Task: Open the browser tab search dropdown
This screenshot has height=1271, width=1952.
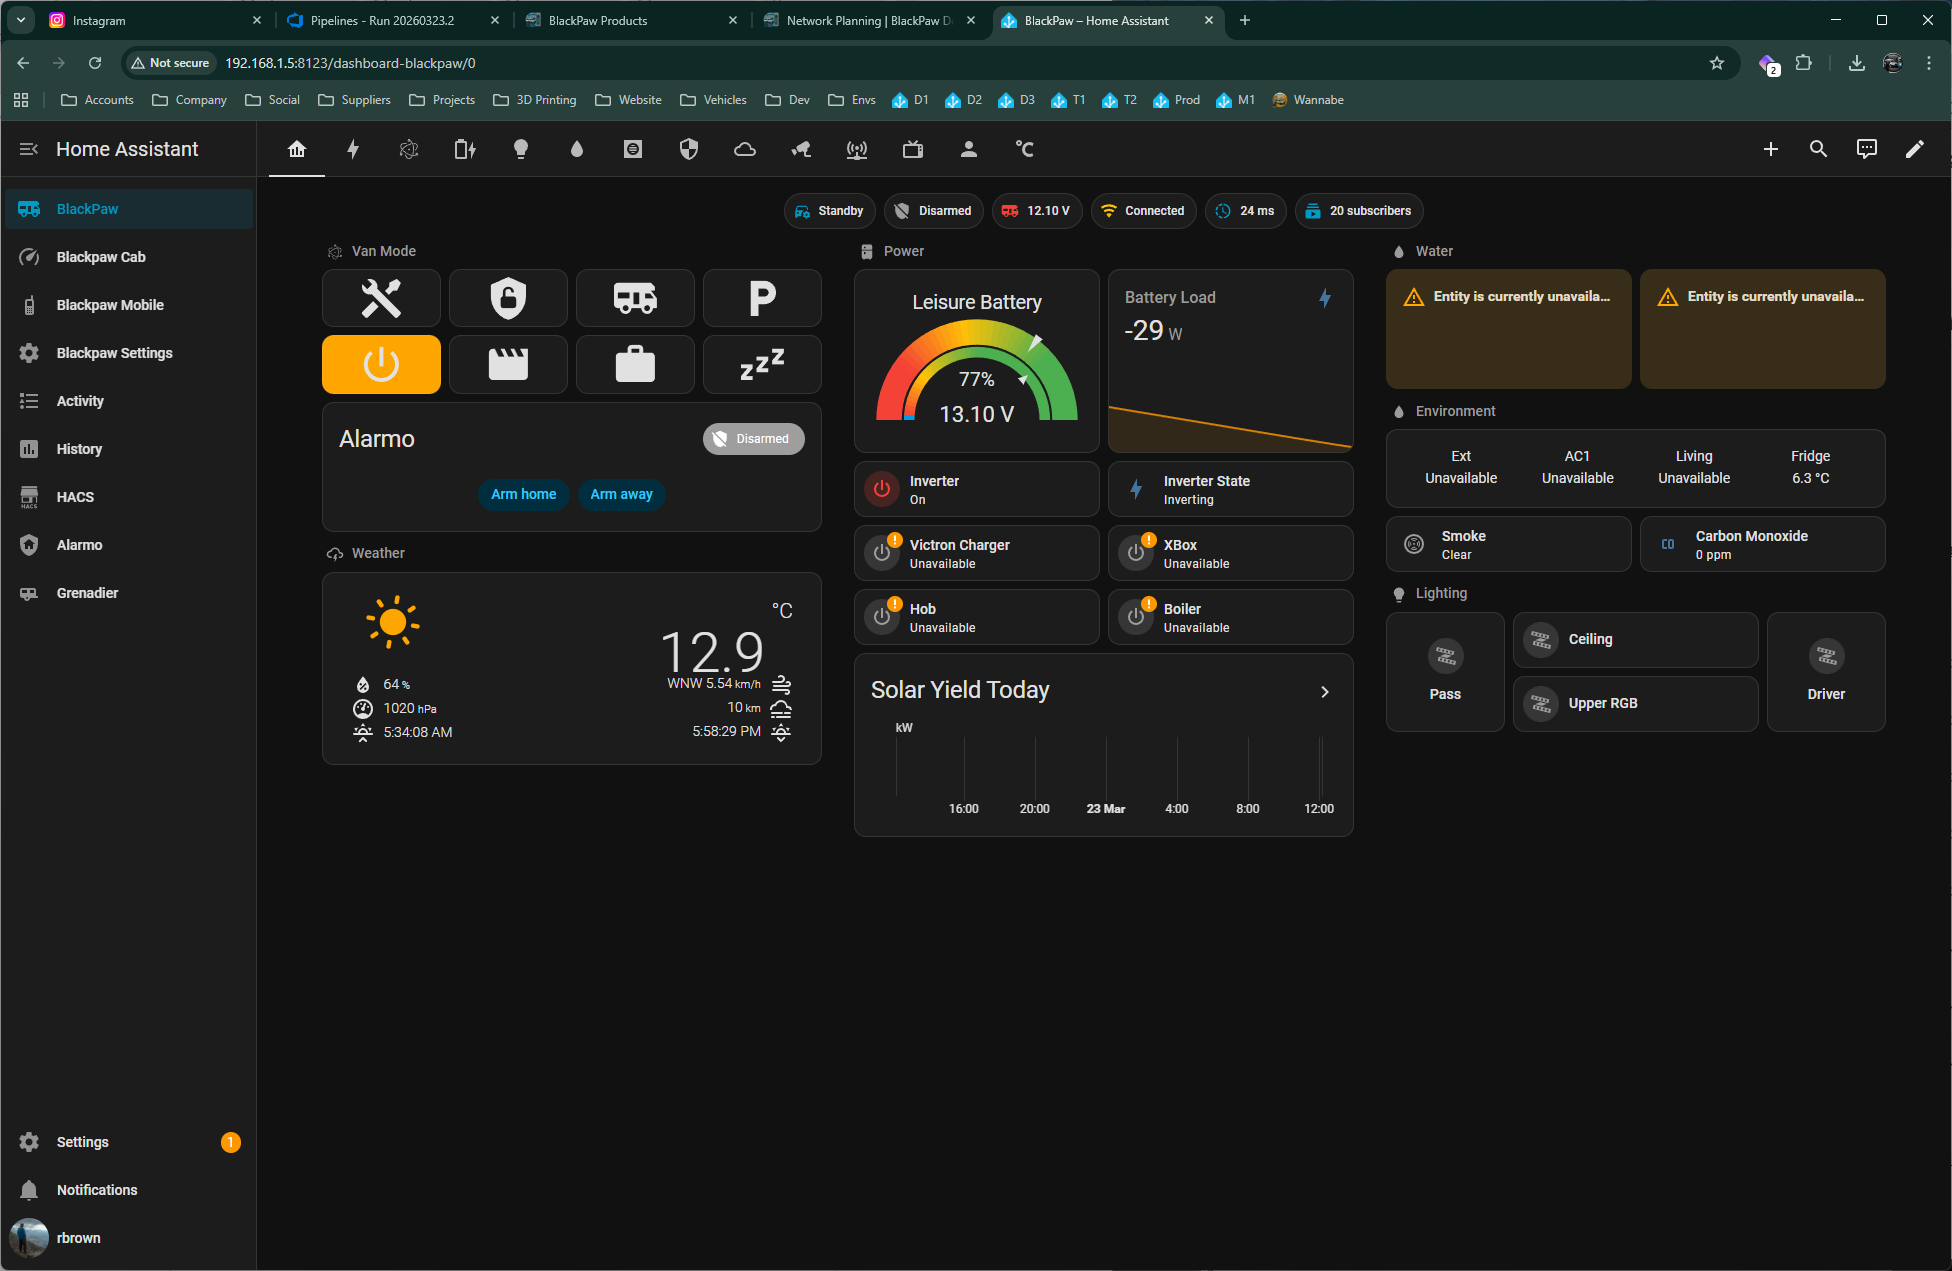Action: point(21,20)
